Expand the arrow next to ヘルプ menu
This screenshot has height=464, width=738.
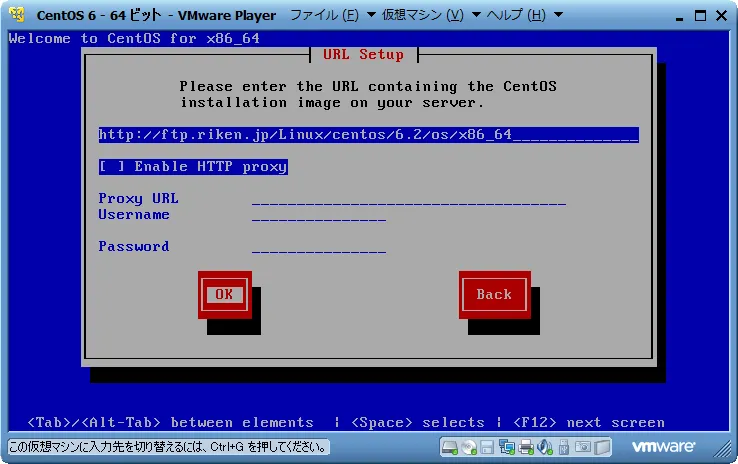(558, 15)
